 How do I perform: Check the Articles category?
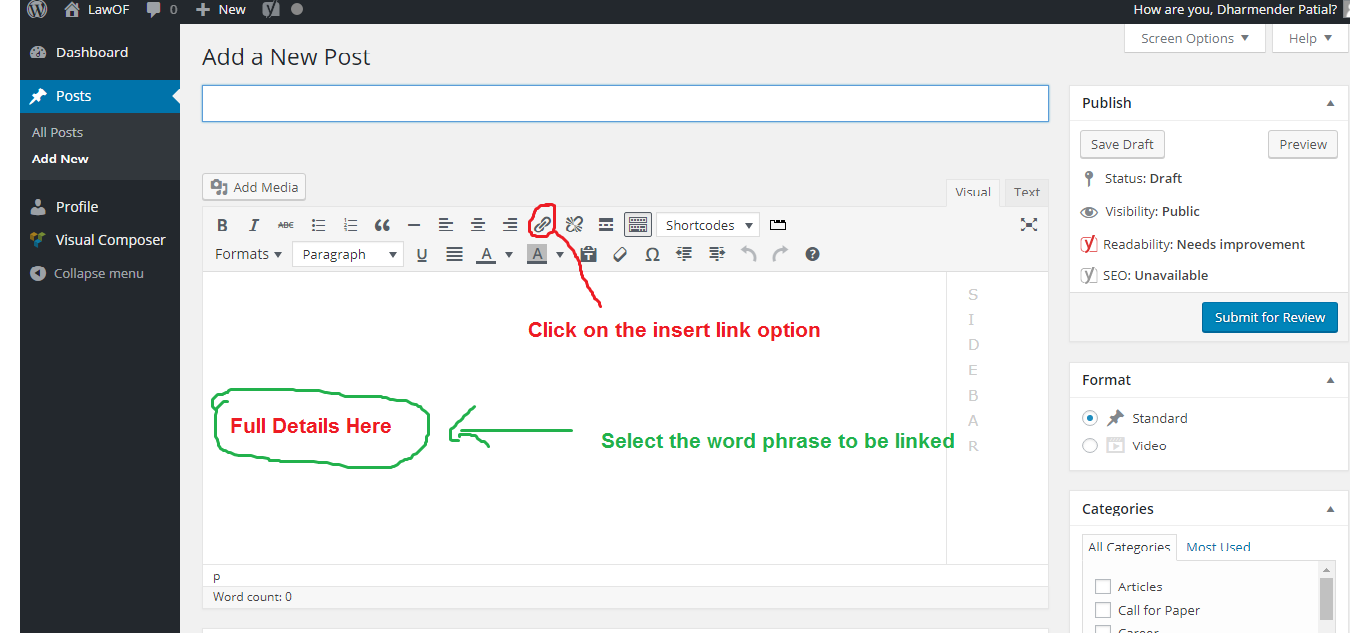[x=1103, y=587]
